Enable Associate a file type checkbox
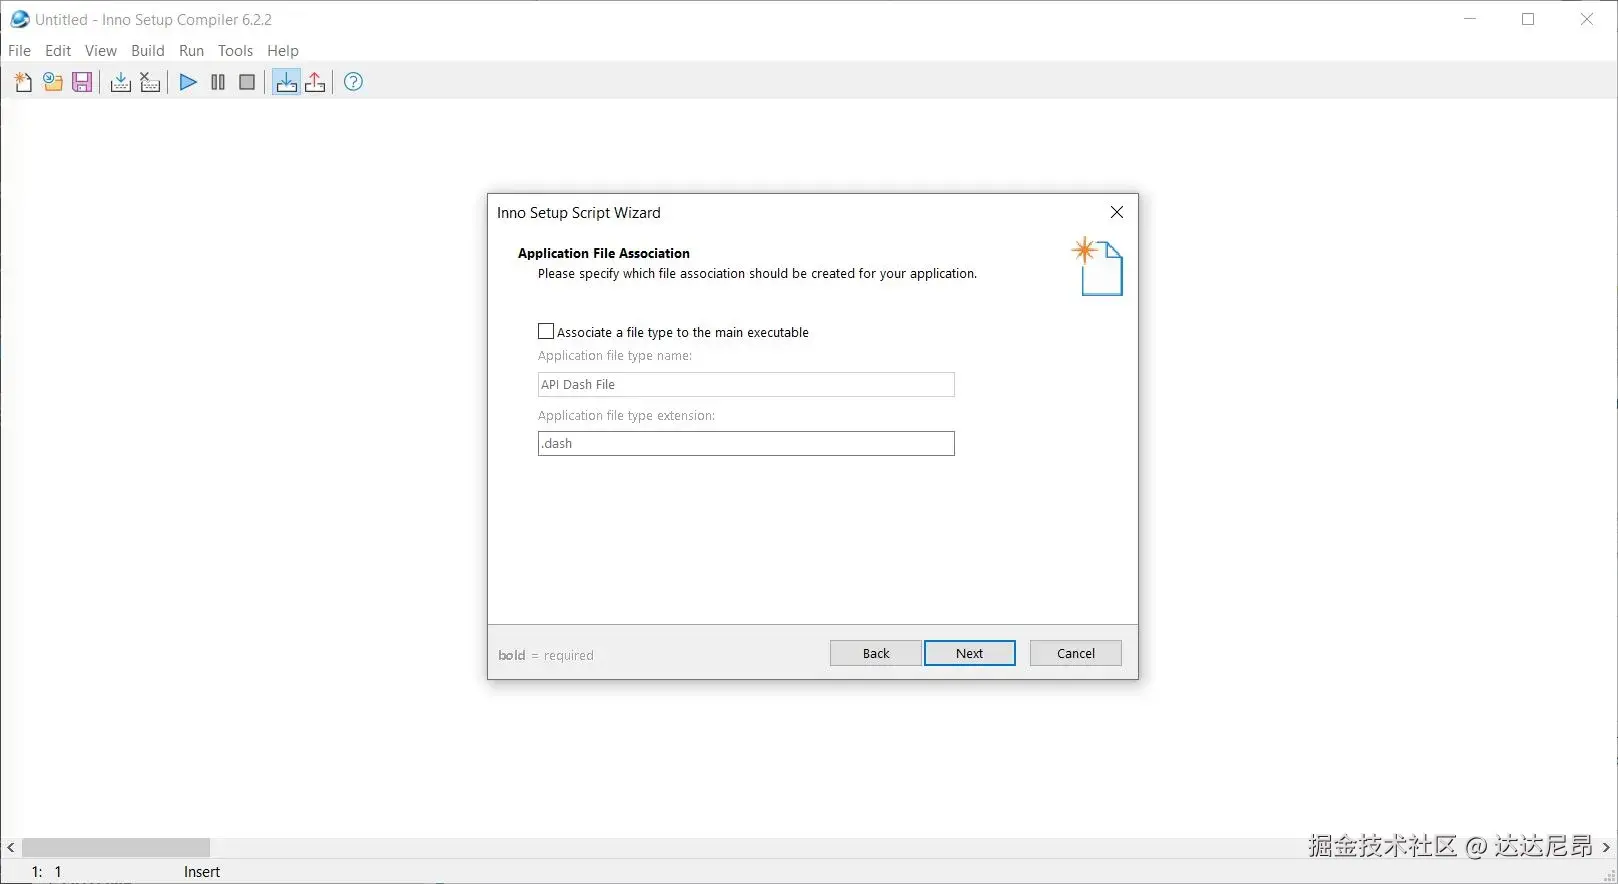This screenshot has width=1618, height=884. [546, 331]
